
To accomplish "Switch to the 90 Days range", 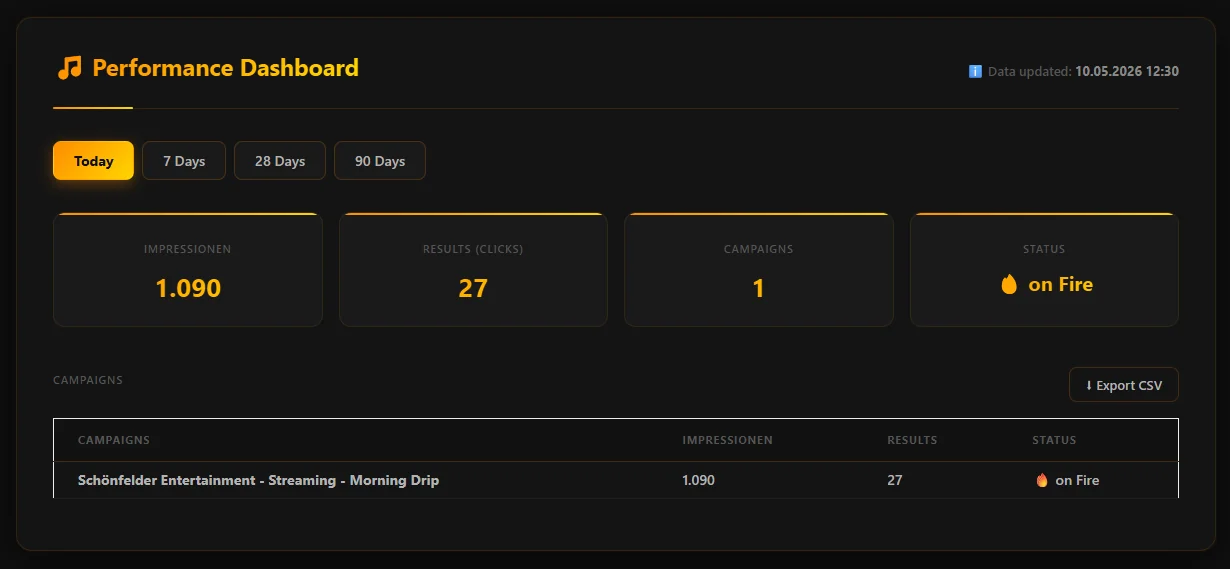I will (380, 160).
